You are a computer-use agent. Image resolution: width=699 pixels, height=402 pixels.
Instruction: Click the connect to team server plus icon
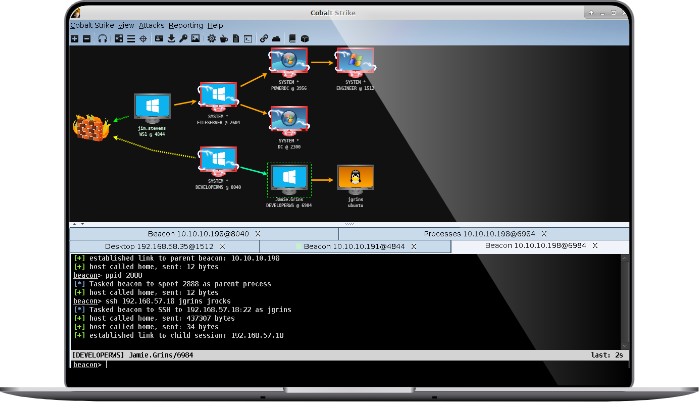pyautogui.click(x=74, y=39)
